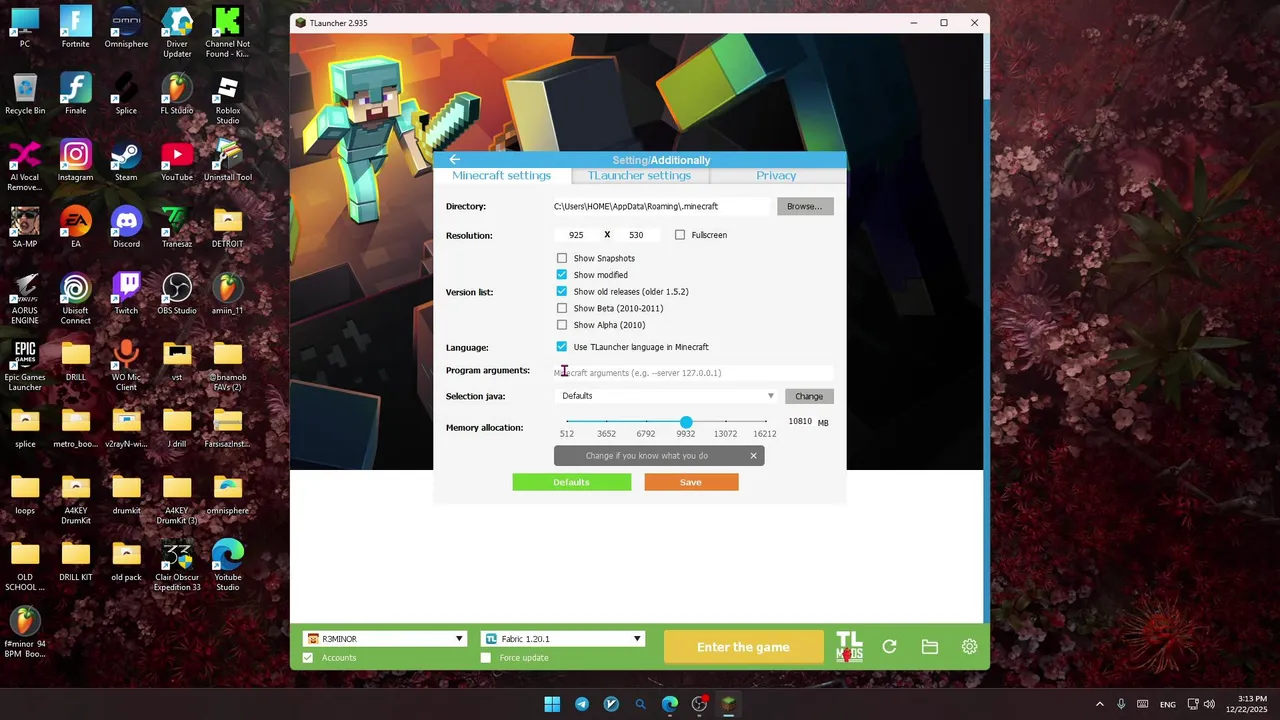Toggle the Accounts checkbox
The image size is (1280, 720).
point(308,658)
